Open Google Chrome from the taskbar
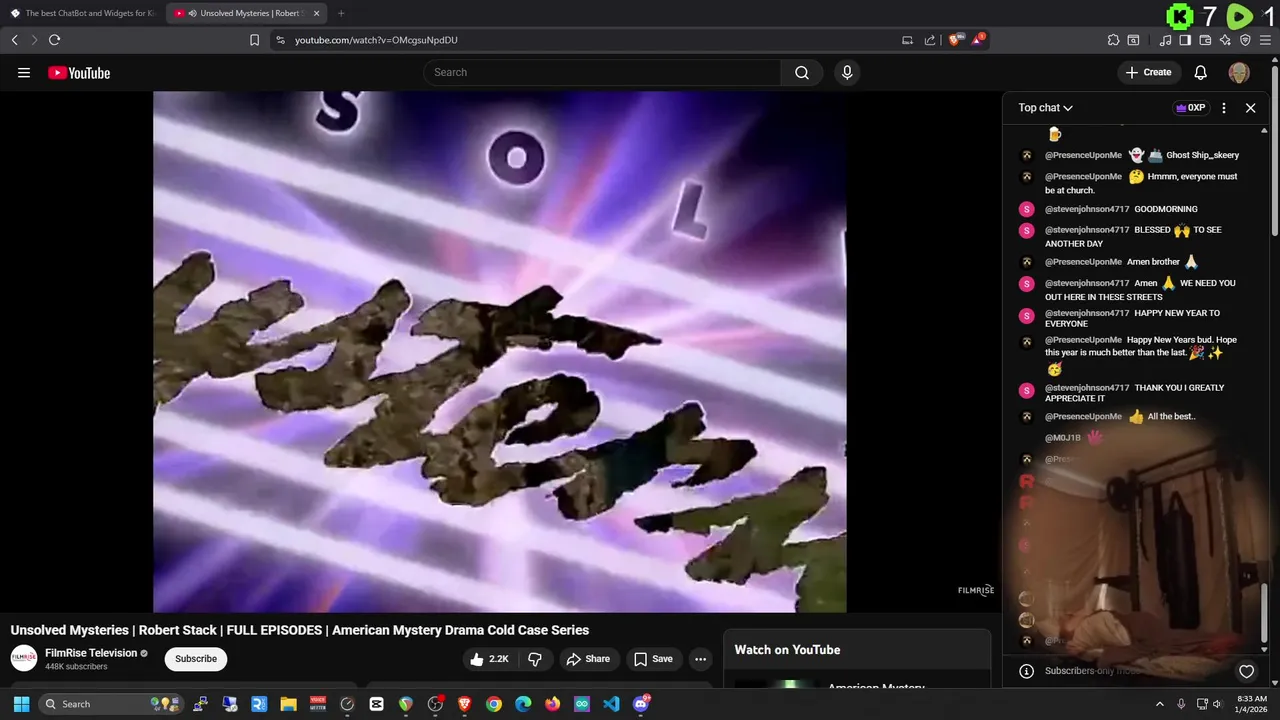The width and height of the screenshot is (1280, 720). pos(494,704)
